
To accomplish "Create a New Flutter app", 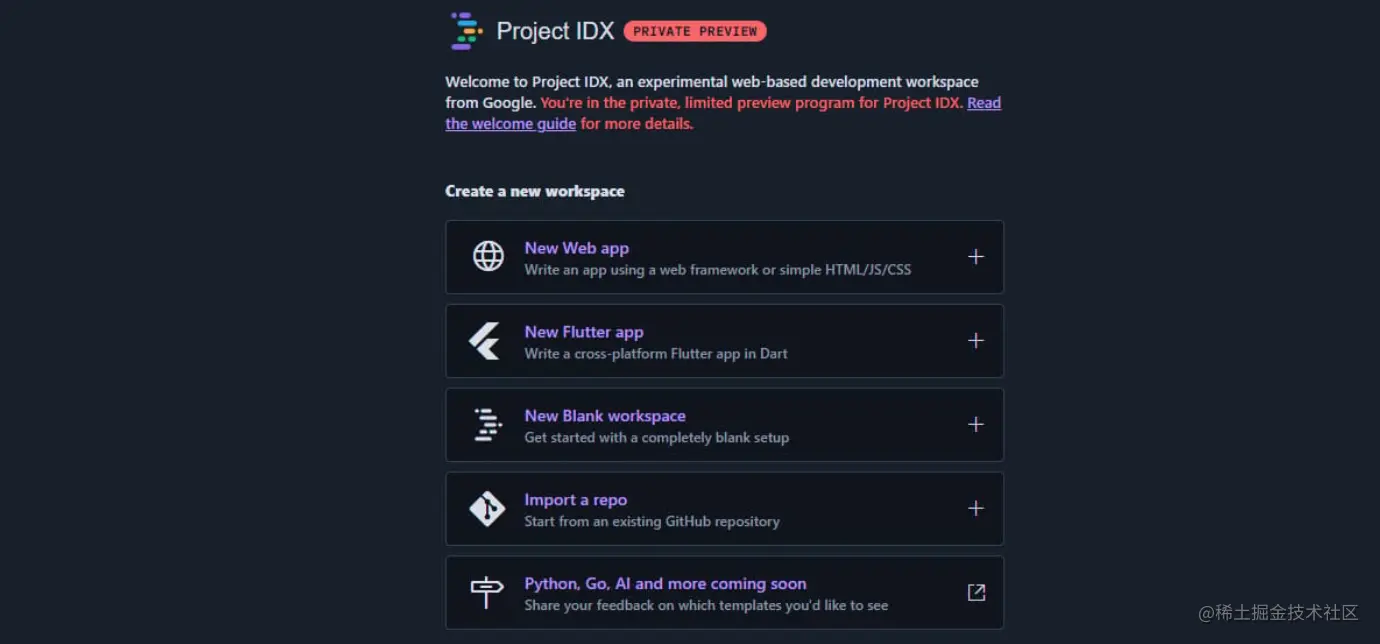I will pyautogui.click(x=584, y=331).
